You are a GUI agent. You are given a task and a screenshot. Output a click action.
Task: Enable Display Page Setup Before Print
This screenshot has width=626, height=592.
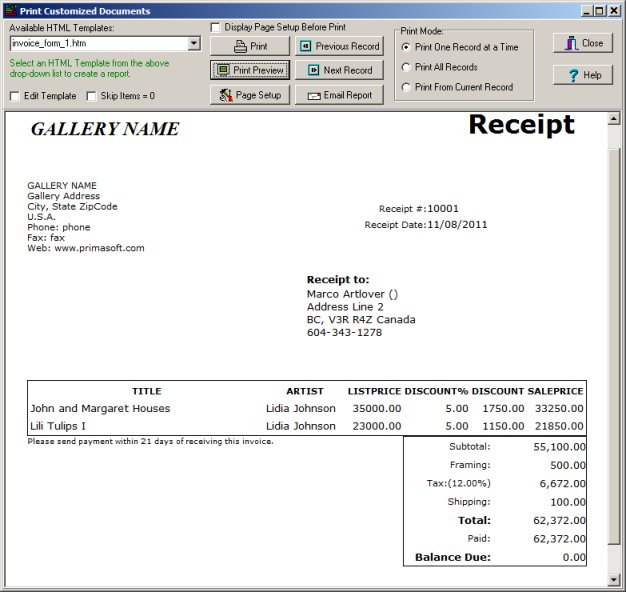pos(215,27)
